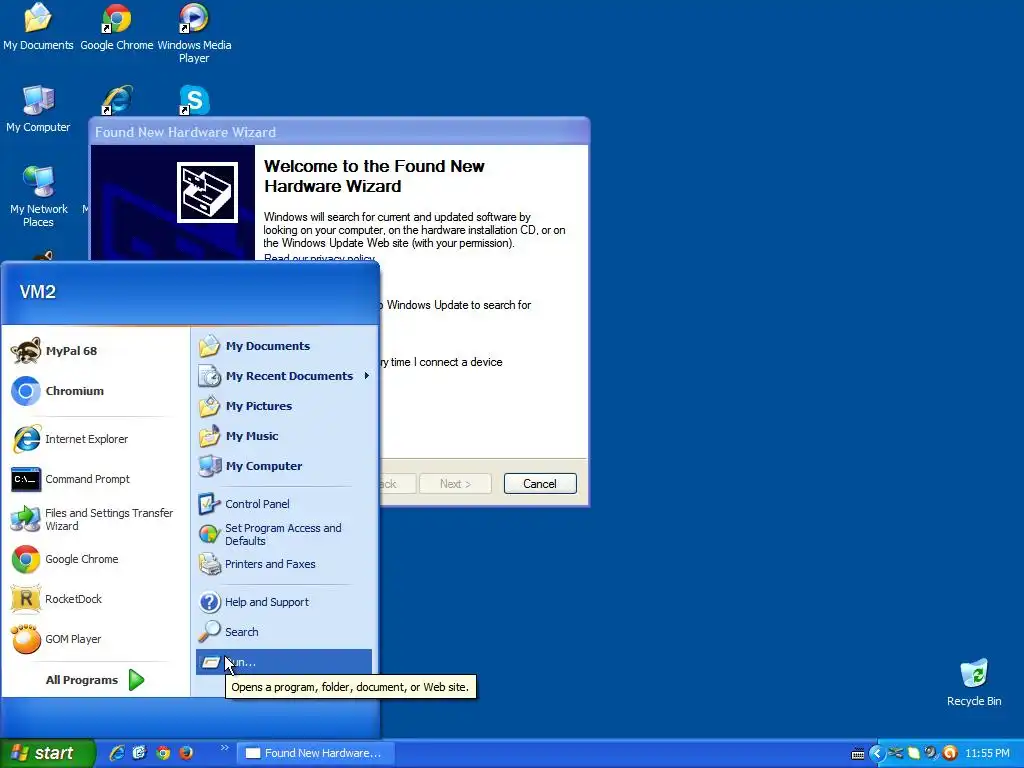The image size is (1024, 768).
Task: Click the system clock showing 11:55 PM
Action: [987, 754]
